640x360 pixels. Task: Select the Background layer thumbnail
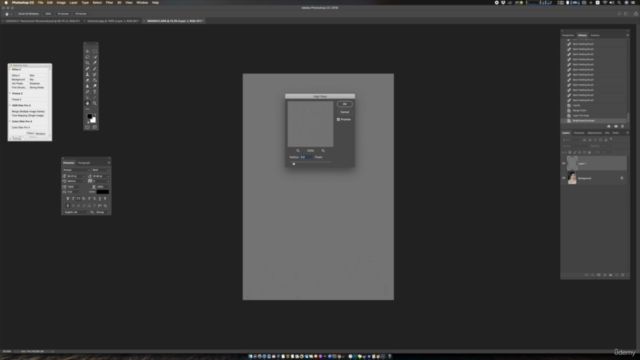click(x=572, y=178)
